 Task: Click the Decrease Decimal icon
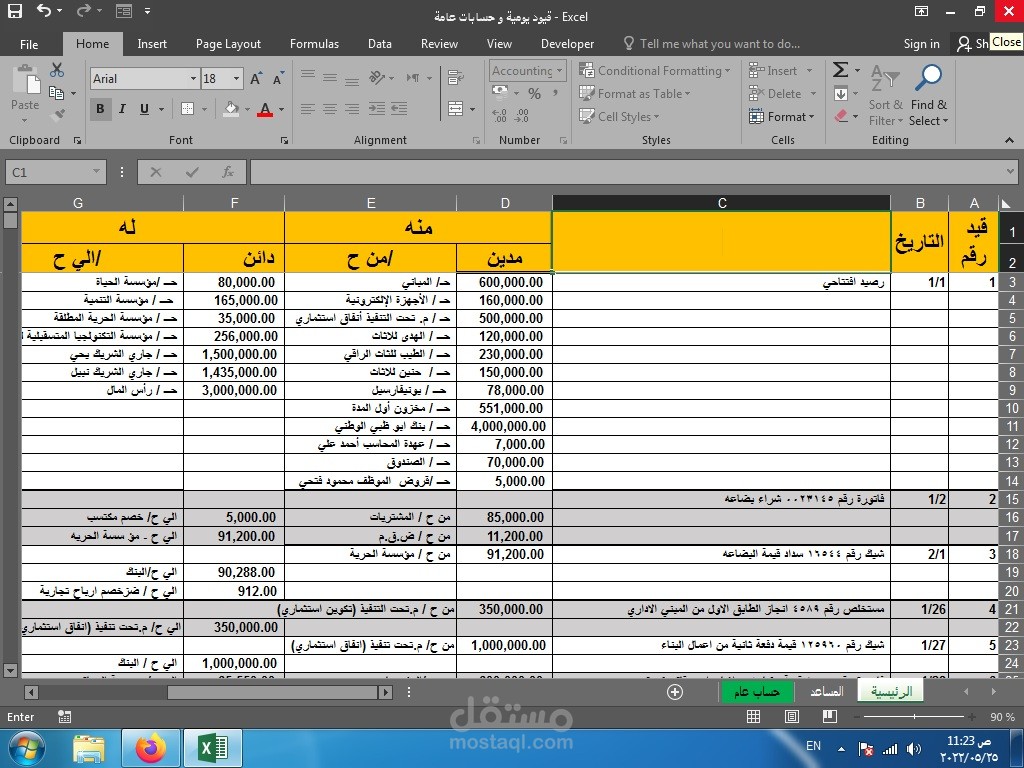[522, 116]
